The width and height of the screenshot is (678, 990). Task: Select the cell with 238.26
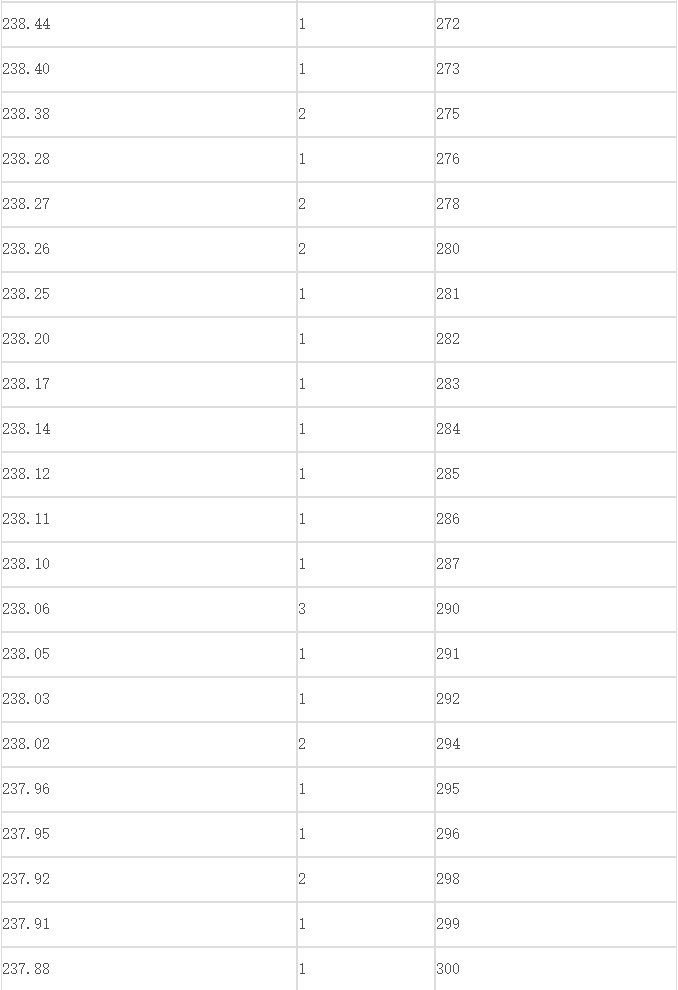(x=148, y=249)
